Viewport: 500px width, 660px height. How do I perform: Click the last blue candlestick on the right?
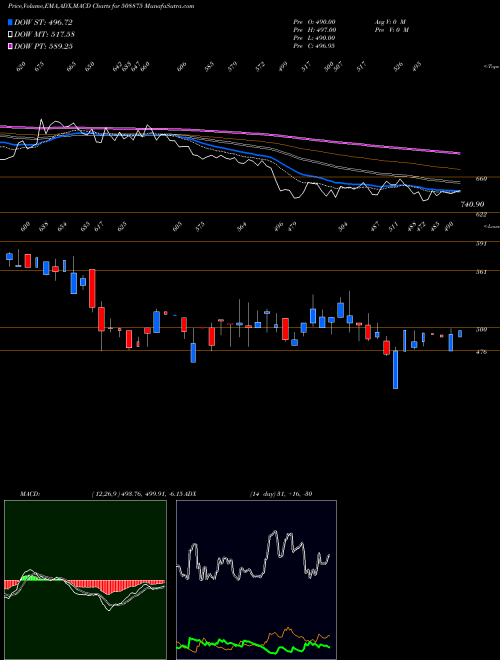coord(460,333)
